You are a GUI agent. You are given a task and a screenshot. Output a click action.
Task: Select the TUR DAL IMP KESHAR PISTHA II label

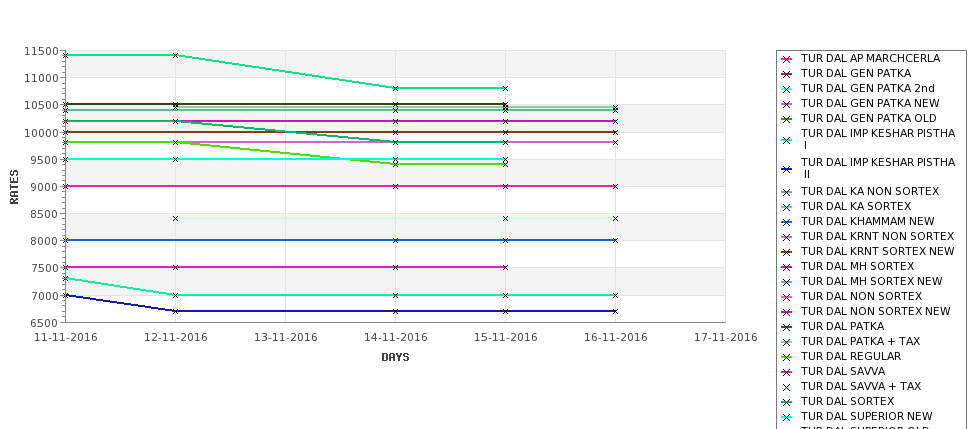pyautogui.click(x=877, y=168)
